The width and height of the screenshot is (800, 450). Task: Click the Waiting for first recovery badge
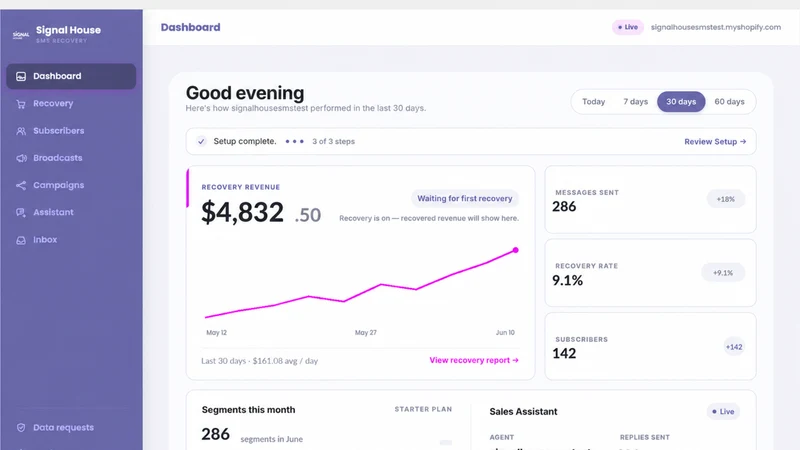point(465,198)
